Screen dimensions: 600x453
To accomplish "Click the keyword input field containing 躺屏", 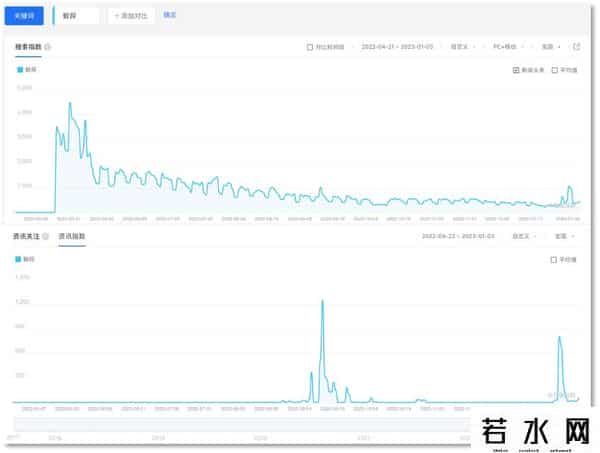I will (77, 16).
